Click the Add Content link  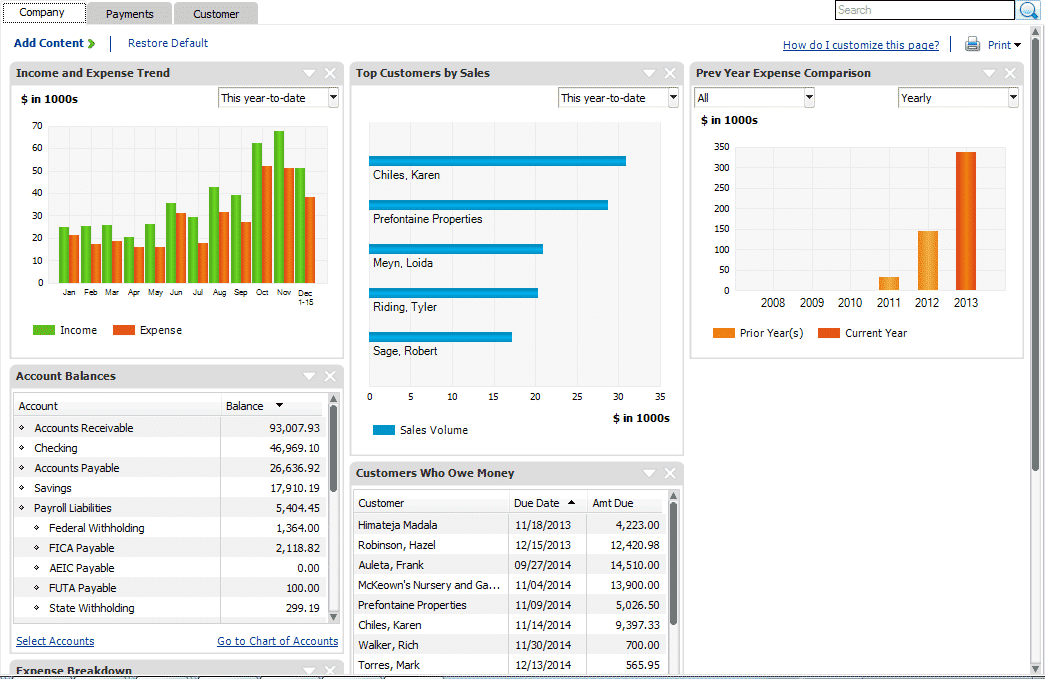click(49, 43)
